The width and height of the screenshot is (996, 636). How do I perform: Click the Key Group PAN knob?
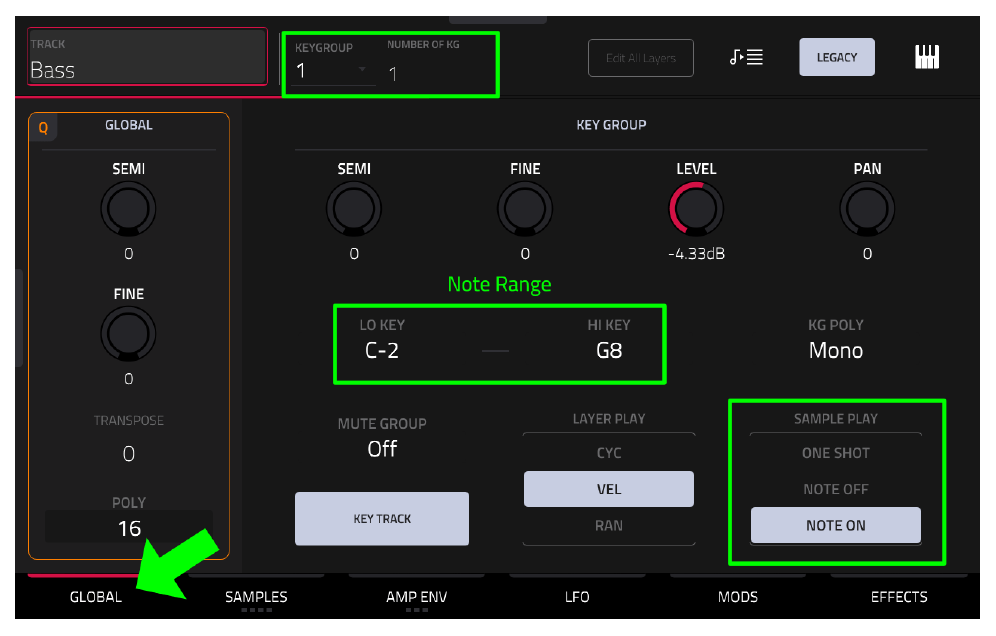(x=867, y=208)
